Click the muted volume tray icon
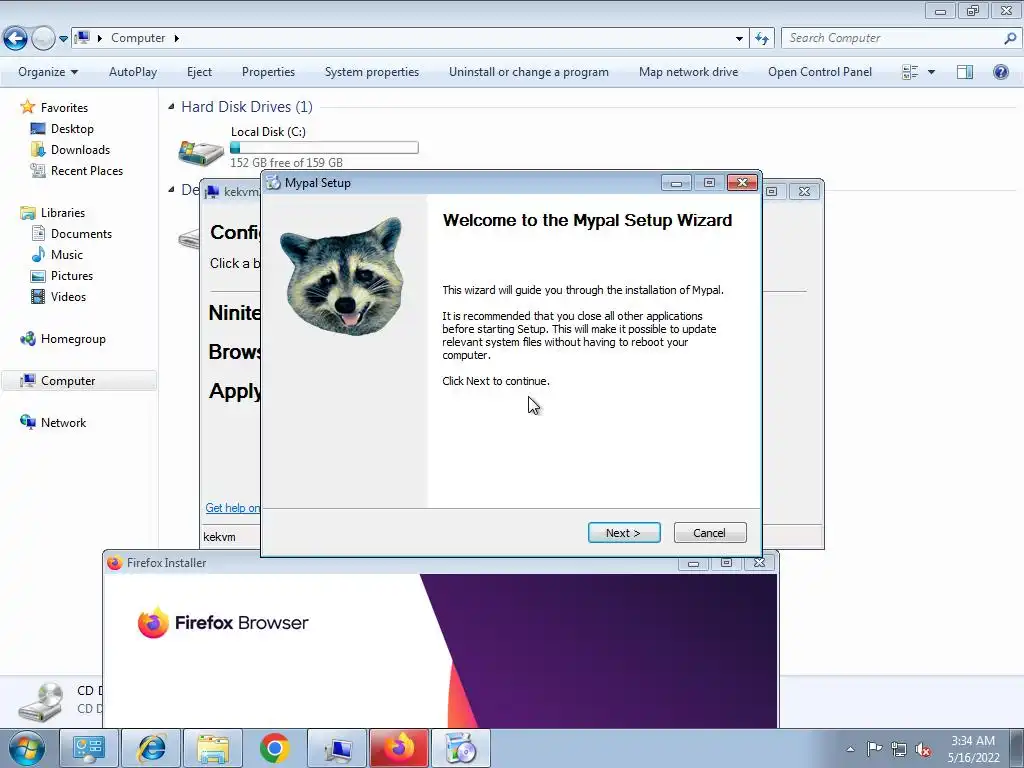The height and width of the screenshot is (768, 1024). tap(923, 750)
